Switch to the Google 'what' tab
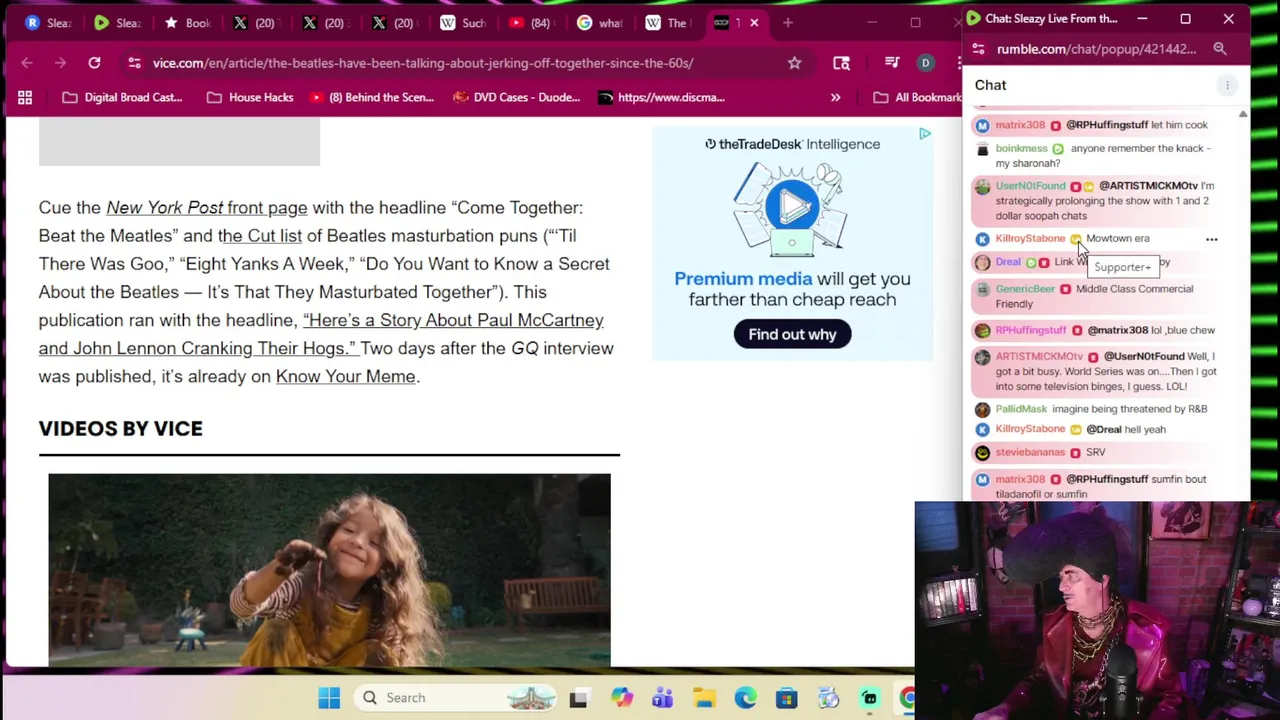 pyautogui.click(x=599, y=22)
